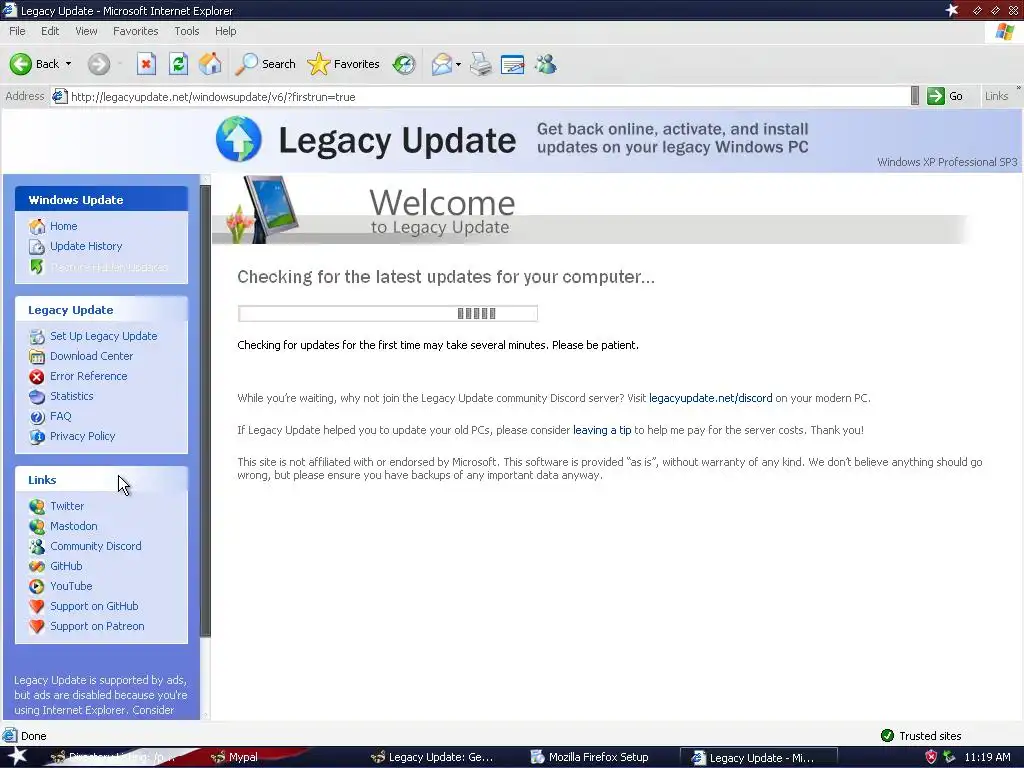
Task: Open the Update History link
Action: coord(86,246)
